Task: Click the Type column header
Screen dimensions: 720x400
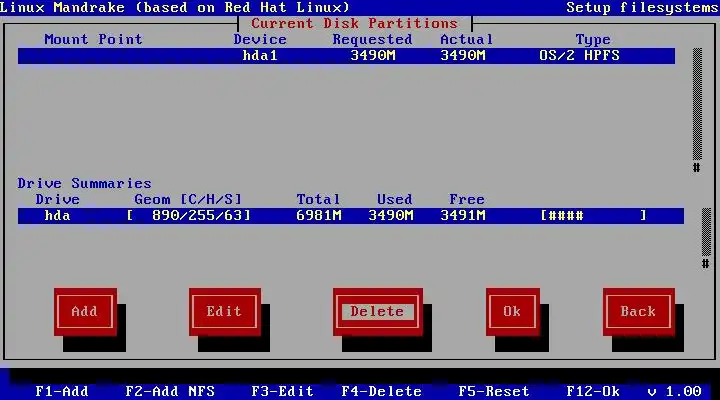Action: pos(593,40)
